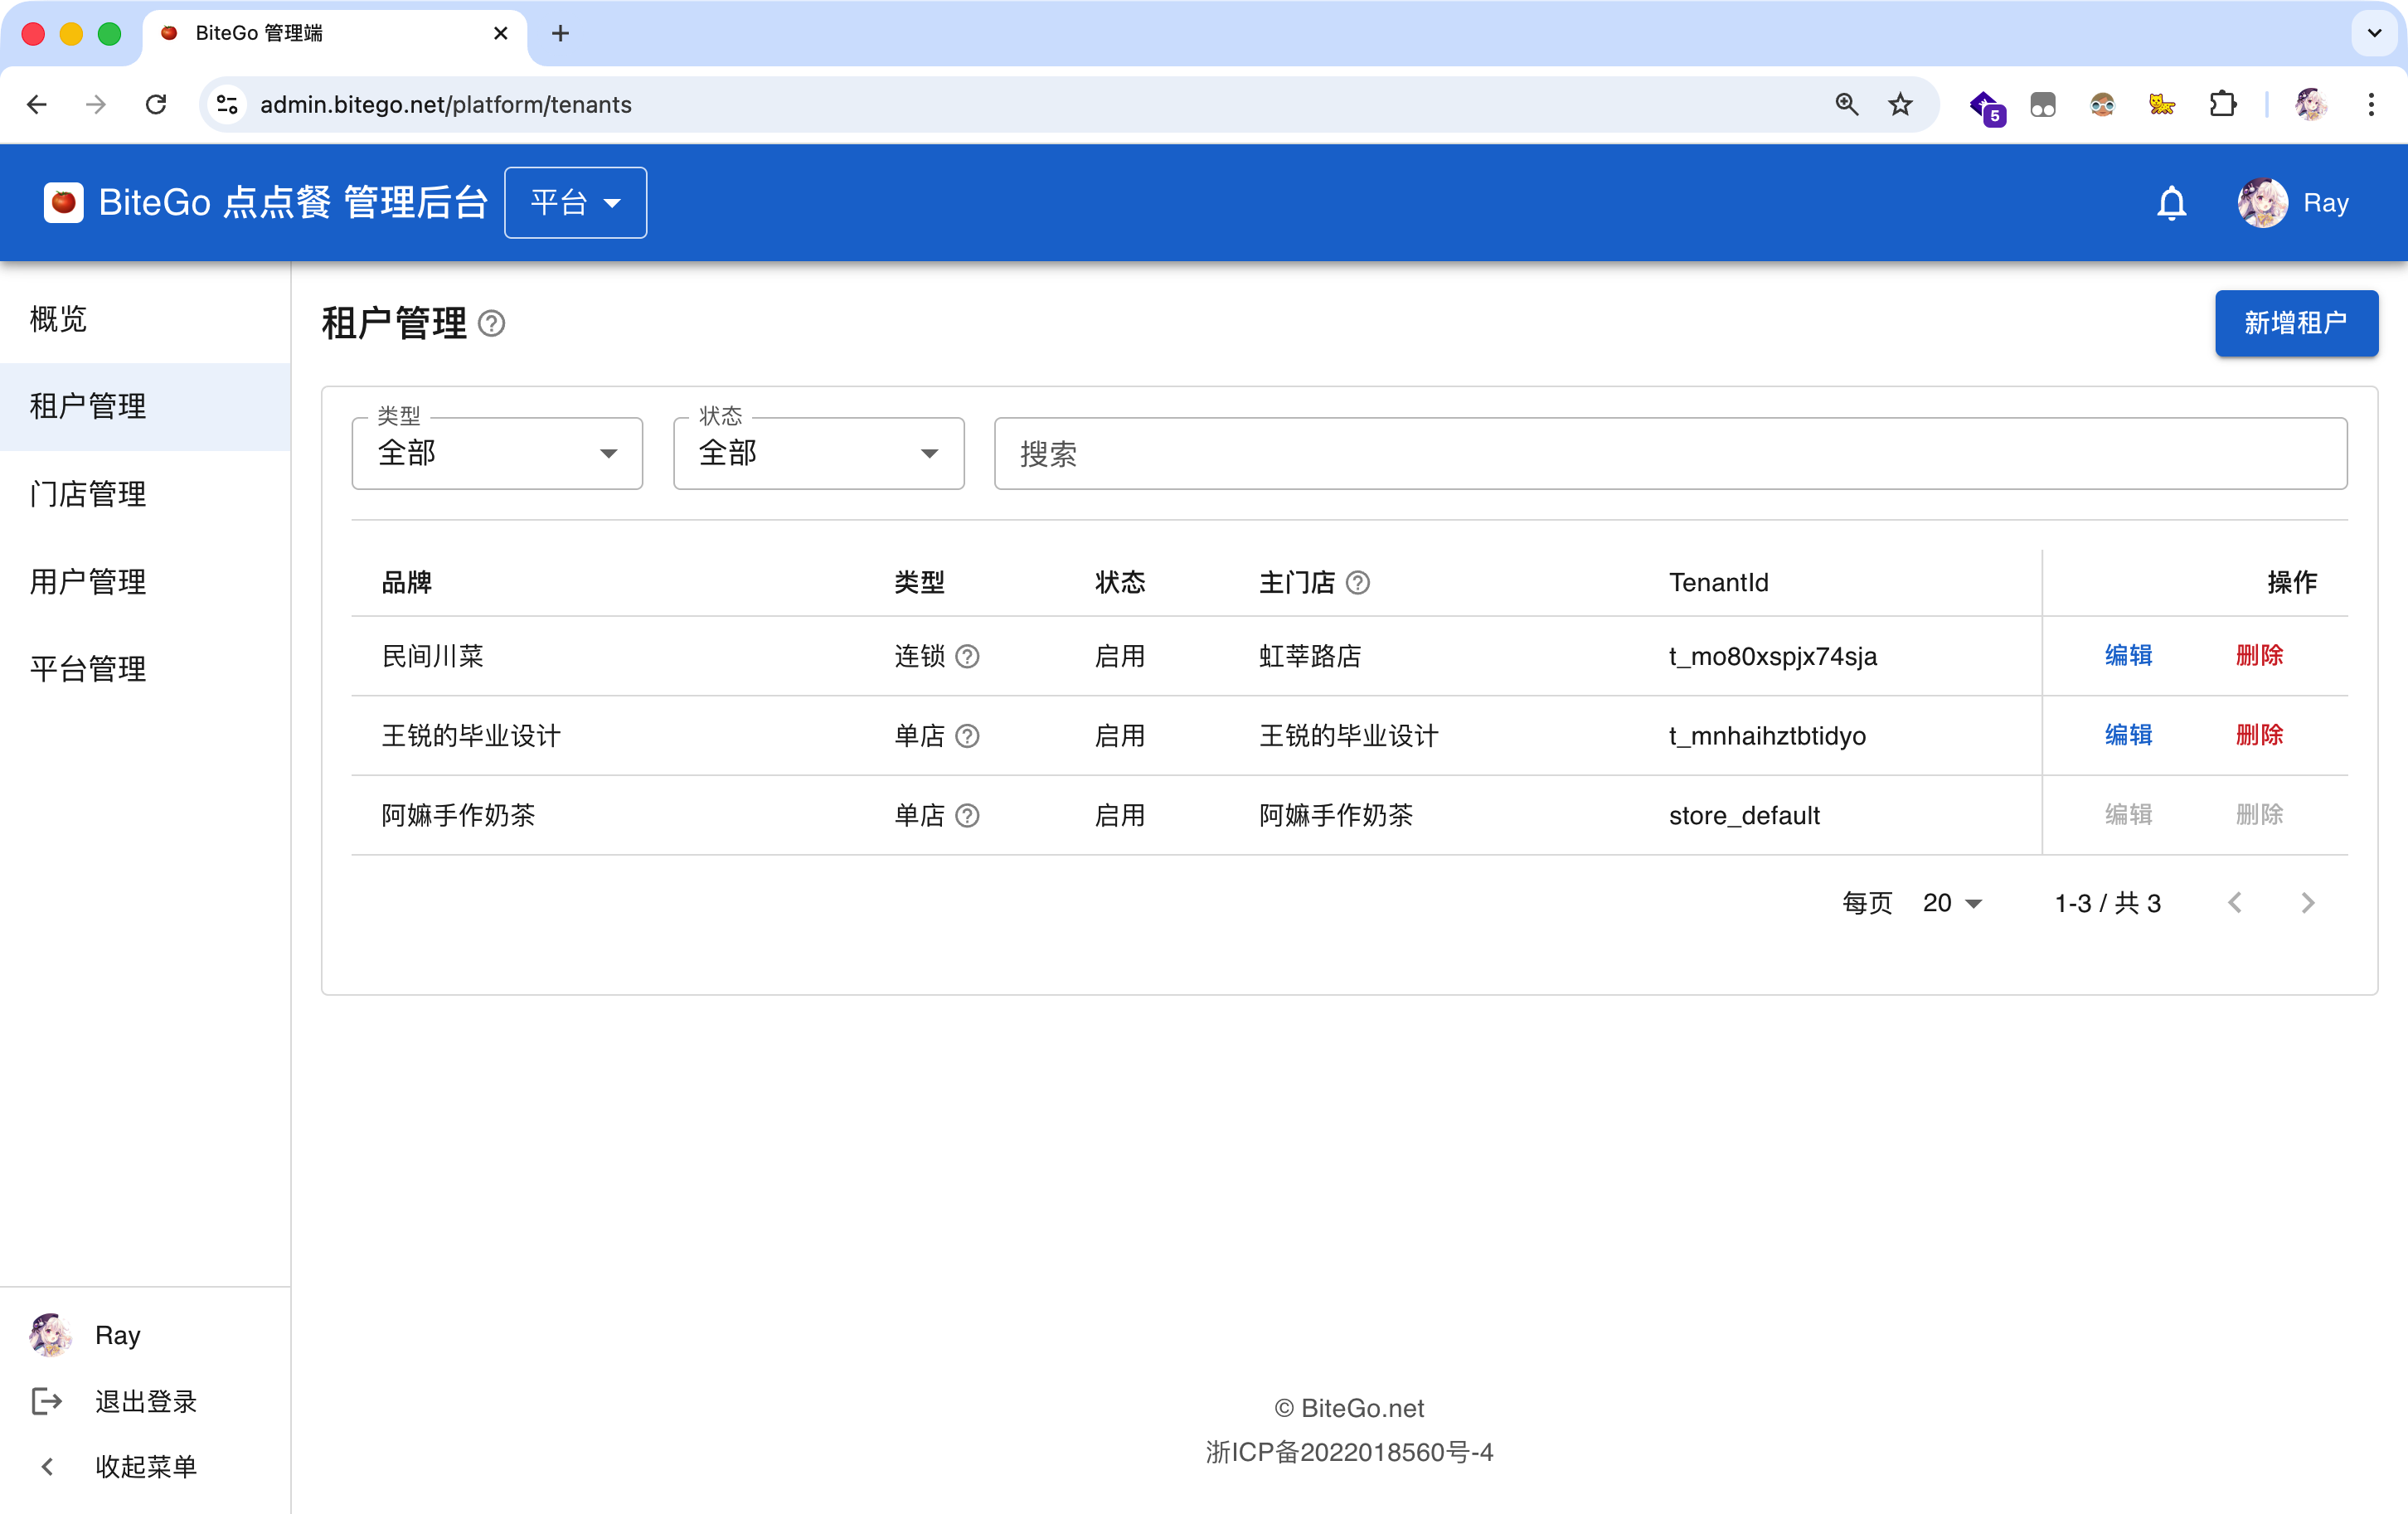Click the disabled 删除 for 阿嬷手作奶茶
The height and width of the screenshot is (1514, 2408).
click(2259, 815)
